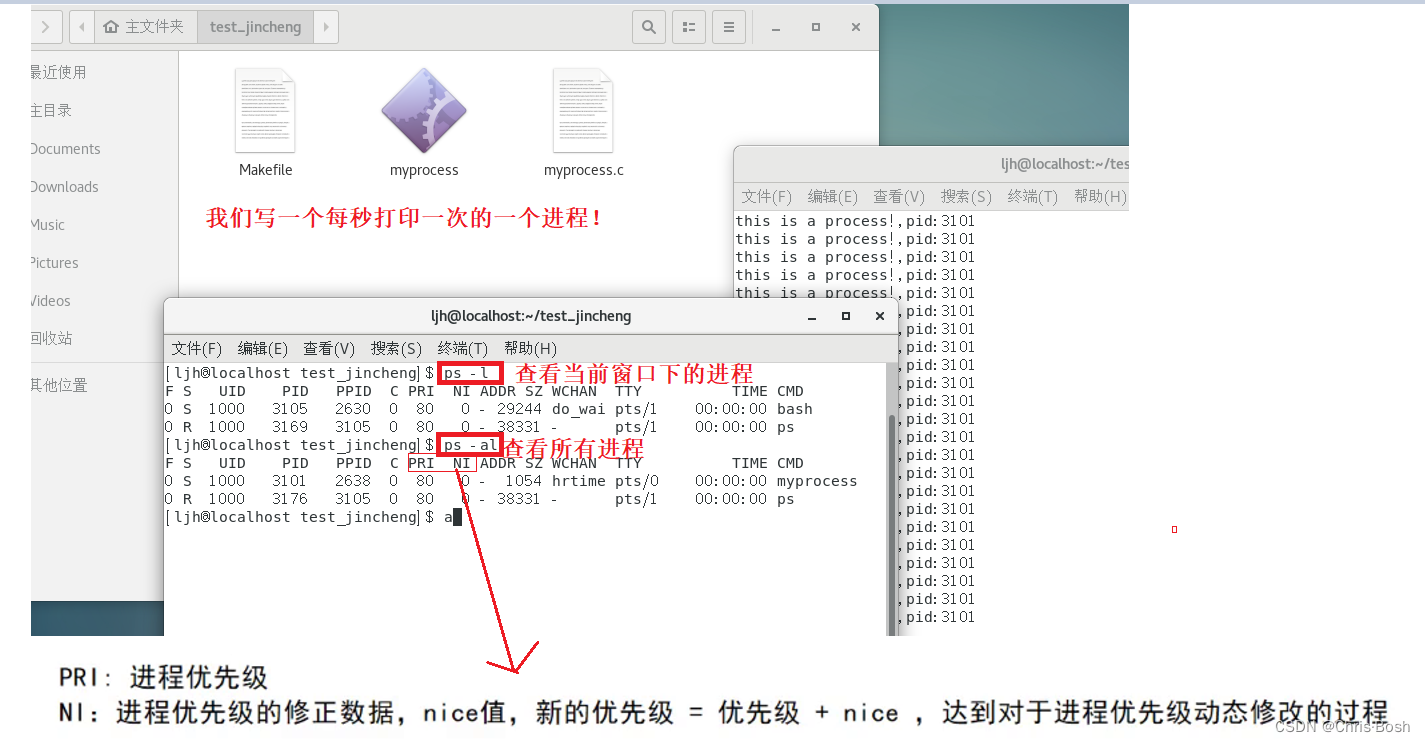The width and height of the screenshot is (1425, 742).
Task: Click the search icon in file manager
Action: point(649,27)
